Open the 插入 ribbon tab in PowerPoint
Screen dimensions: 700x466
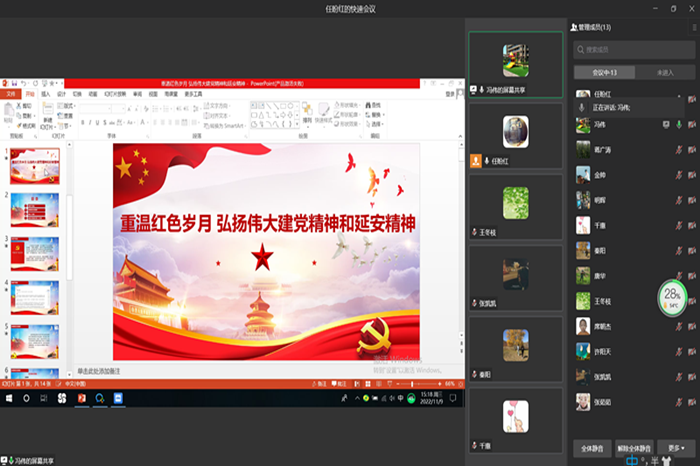click(x=44, y=93)
